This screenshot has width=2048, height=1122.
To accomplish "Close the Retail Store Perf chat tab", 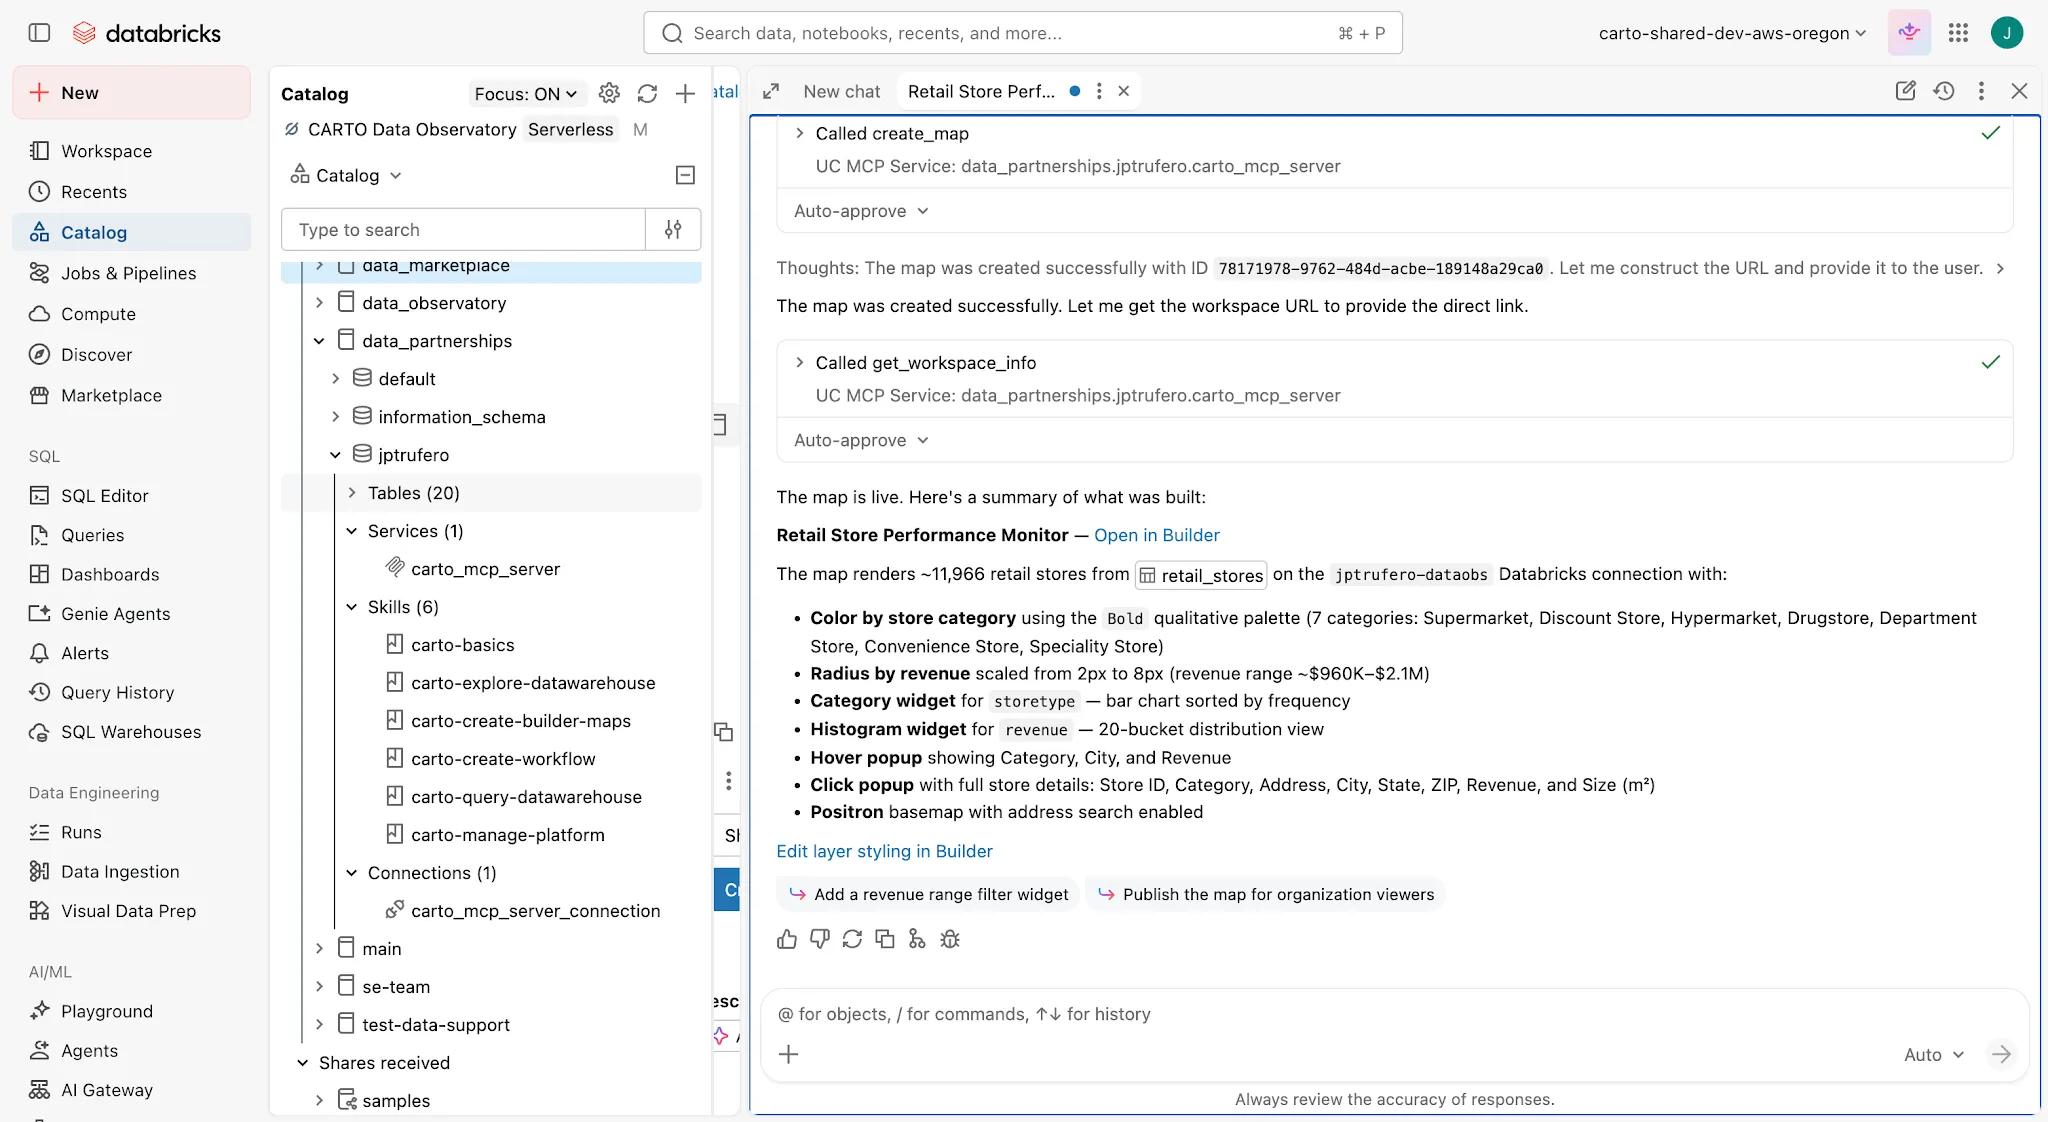I will (x=1124, y=91).
